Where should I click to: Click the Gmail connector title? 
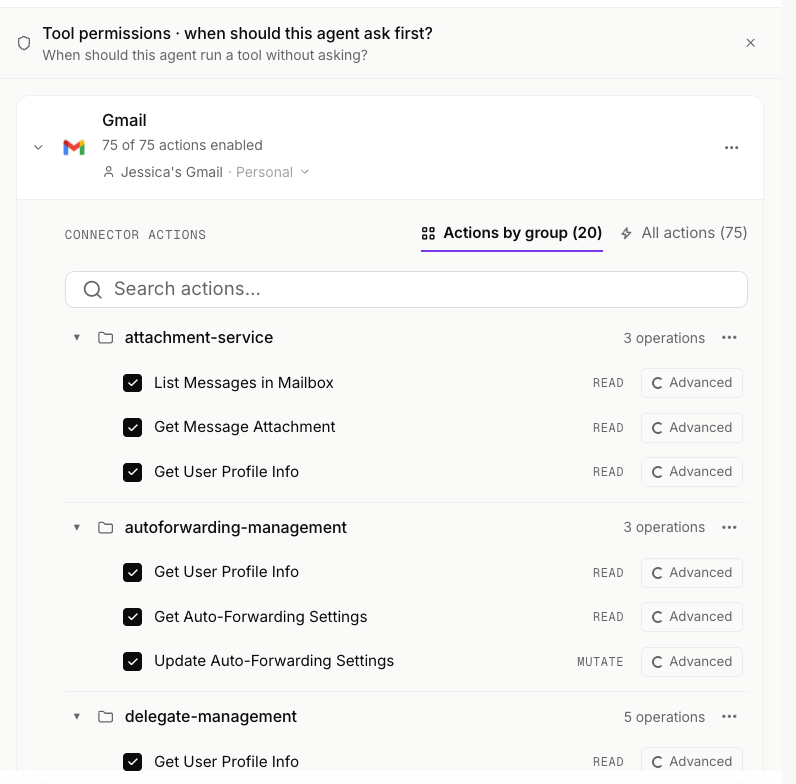(124, 120)
